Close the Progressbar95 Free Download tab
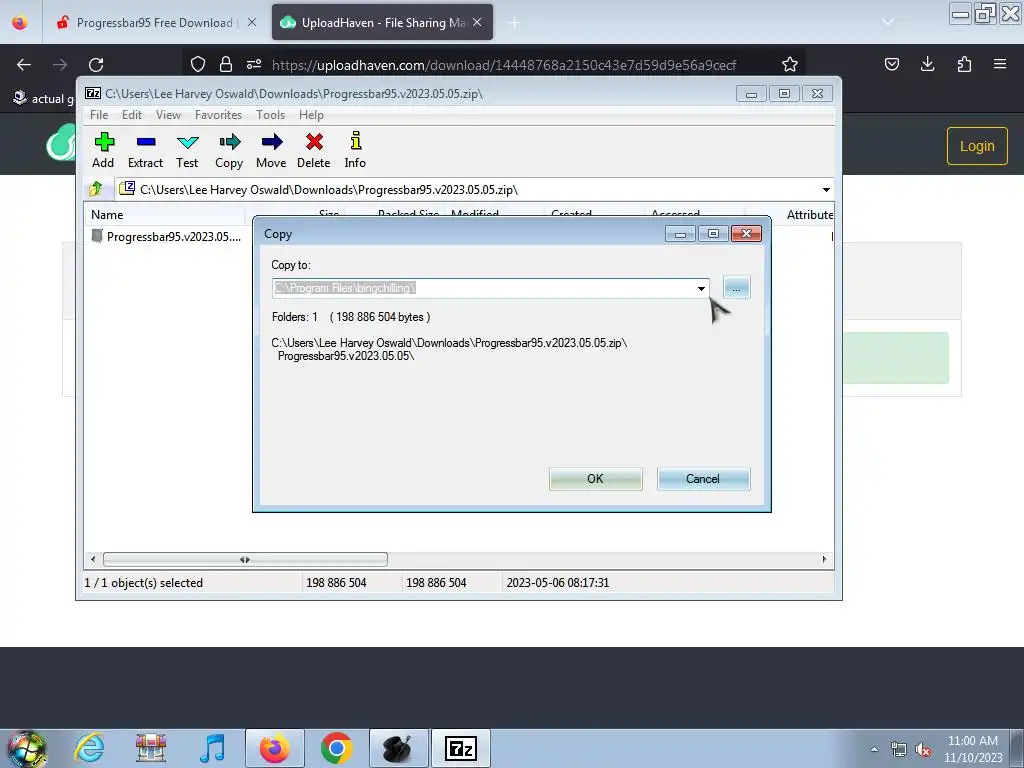Image resolution: width=1024 pixels, height=768 pixels. (251, 22)
